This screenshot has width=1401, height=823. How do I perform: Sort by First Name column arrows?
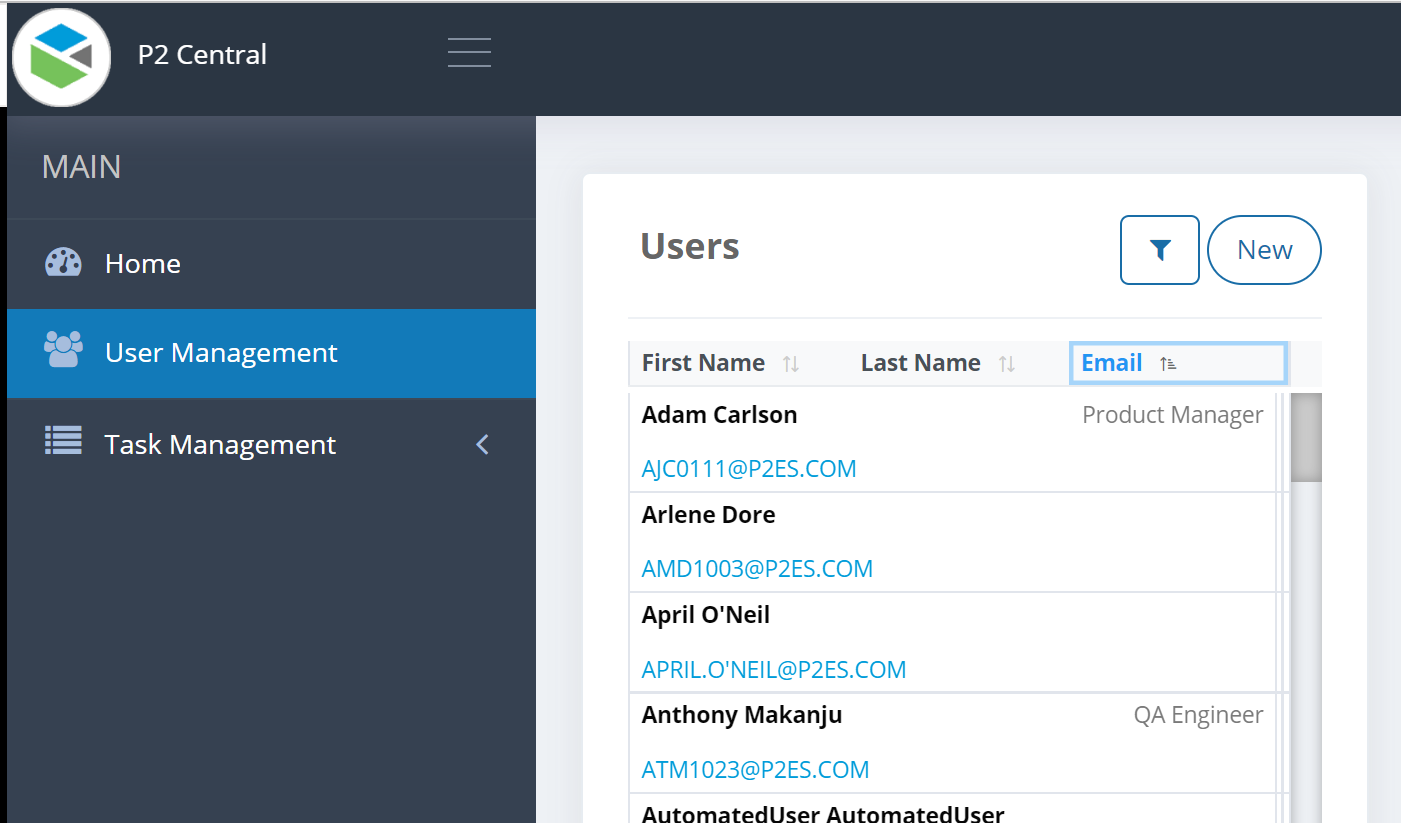(x=791, y=364)
